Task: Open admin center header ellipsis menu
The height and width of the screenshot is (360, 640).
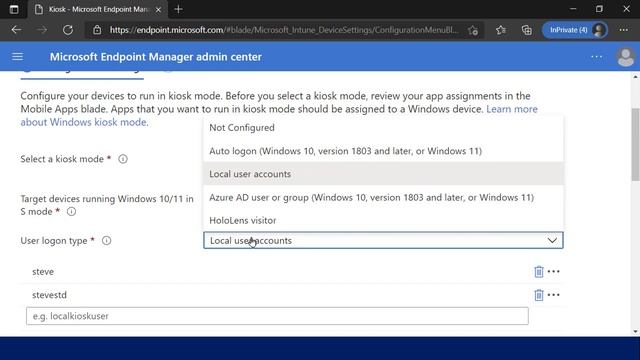Action: [596, 57]
